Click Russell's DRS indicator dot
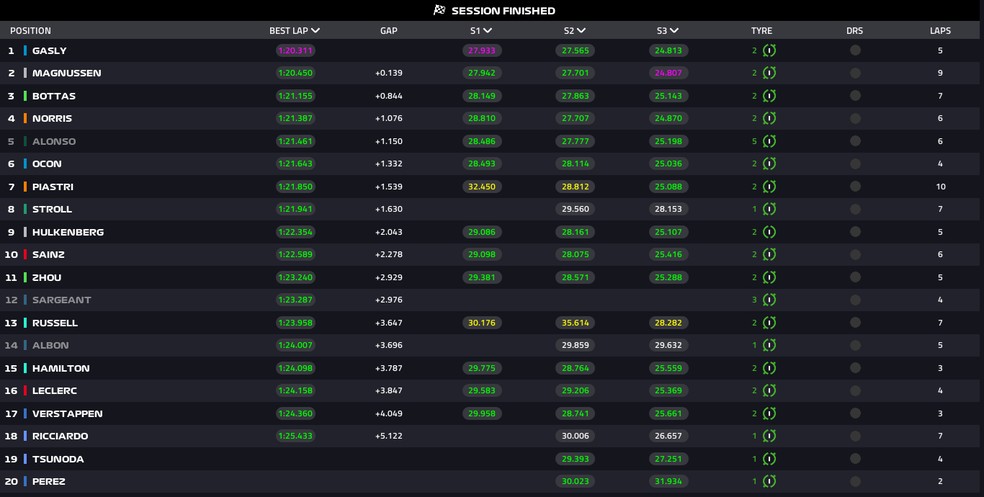 tap(855, 323)
